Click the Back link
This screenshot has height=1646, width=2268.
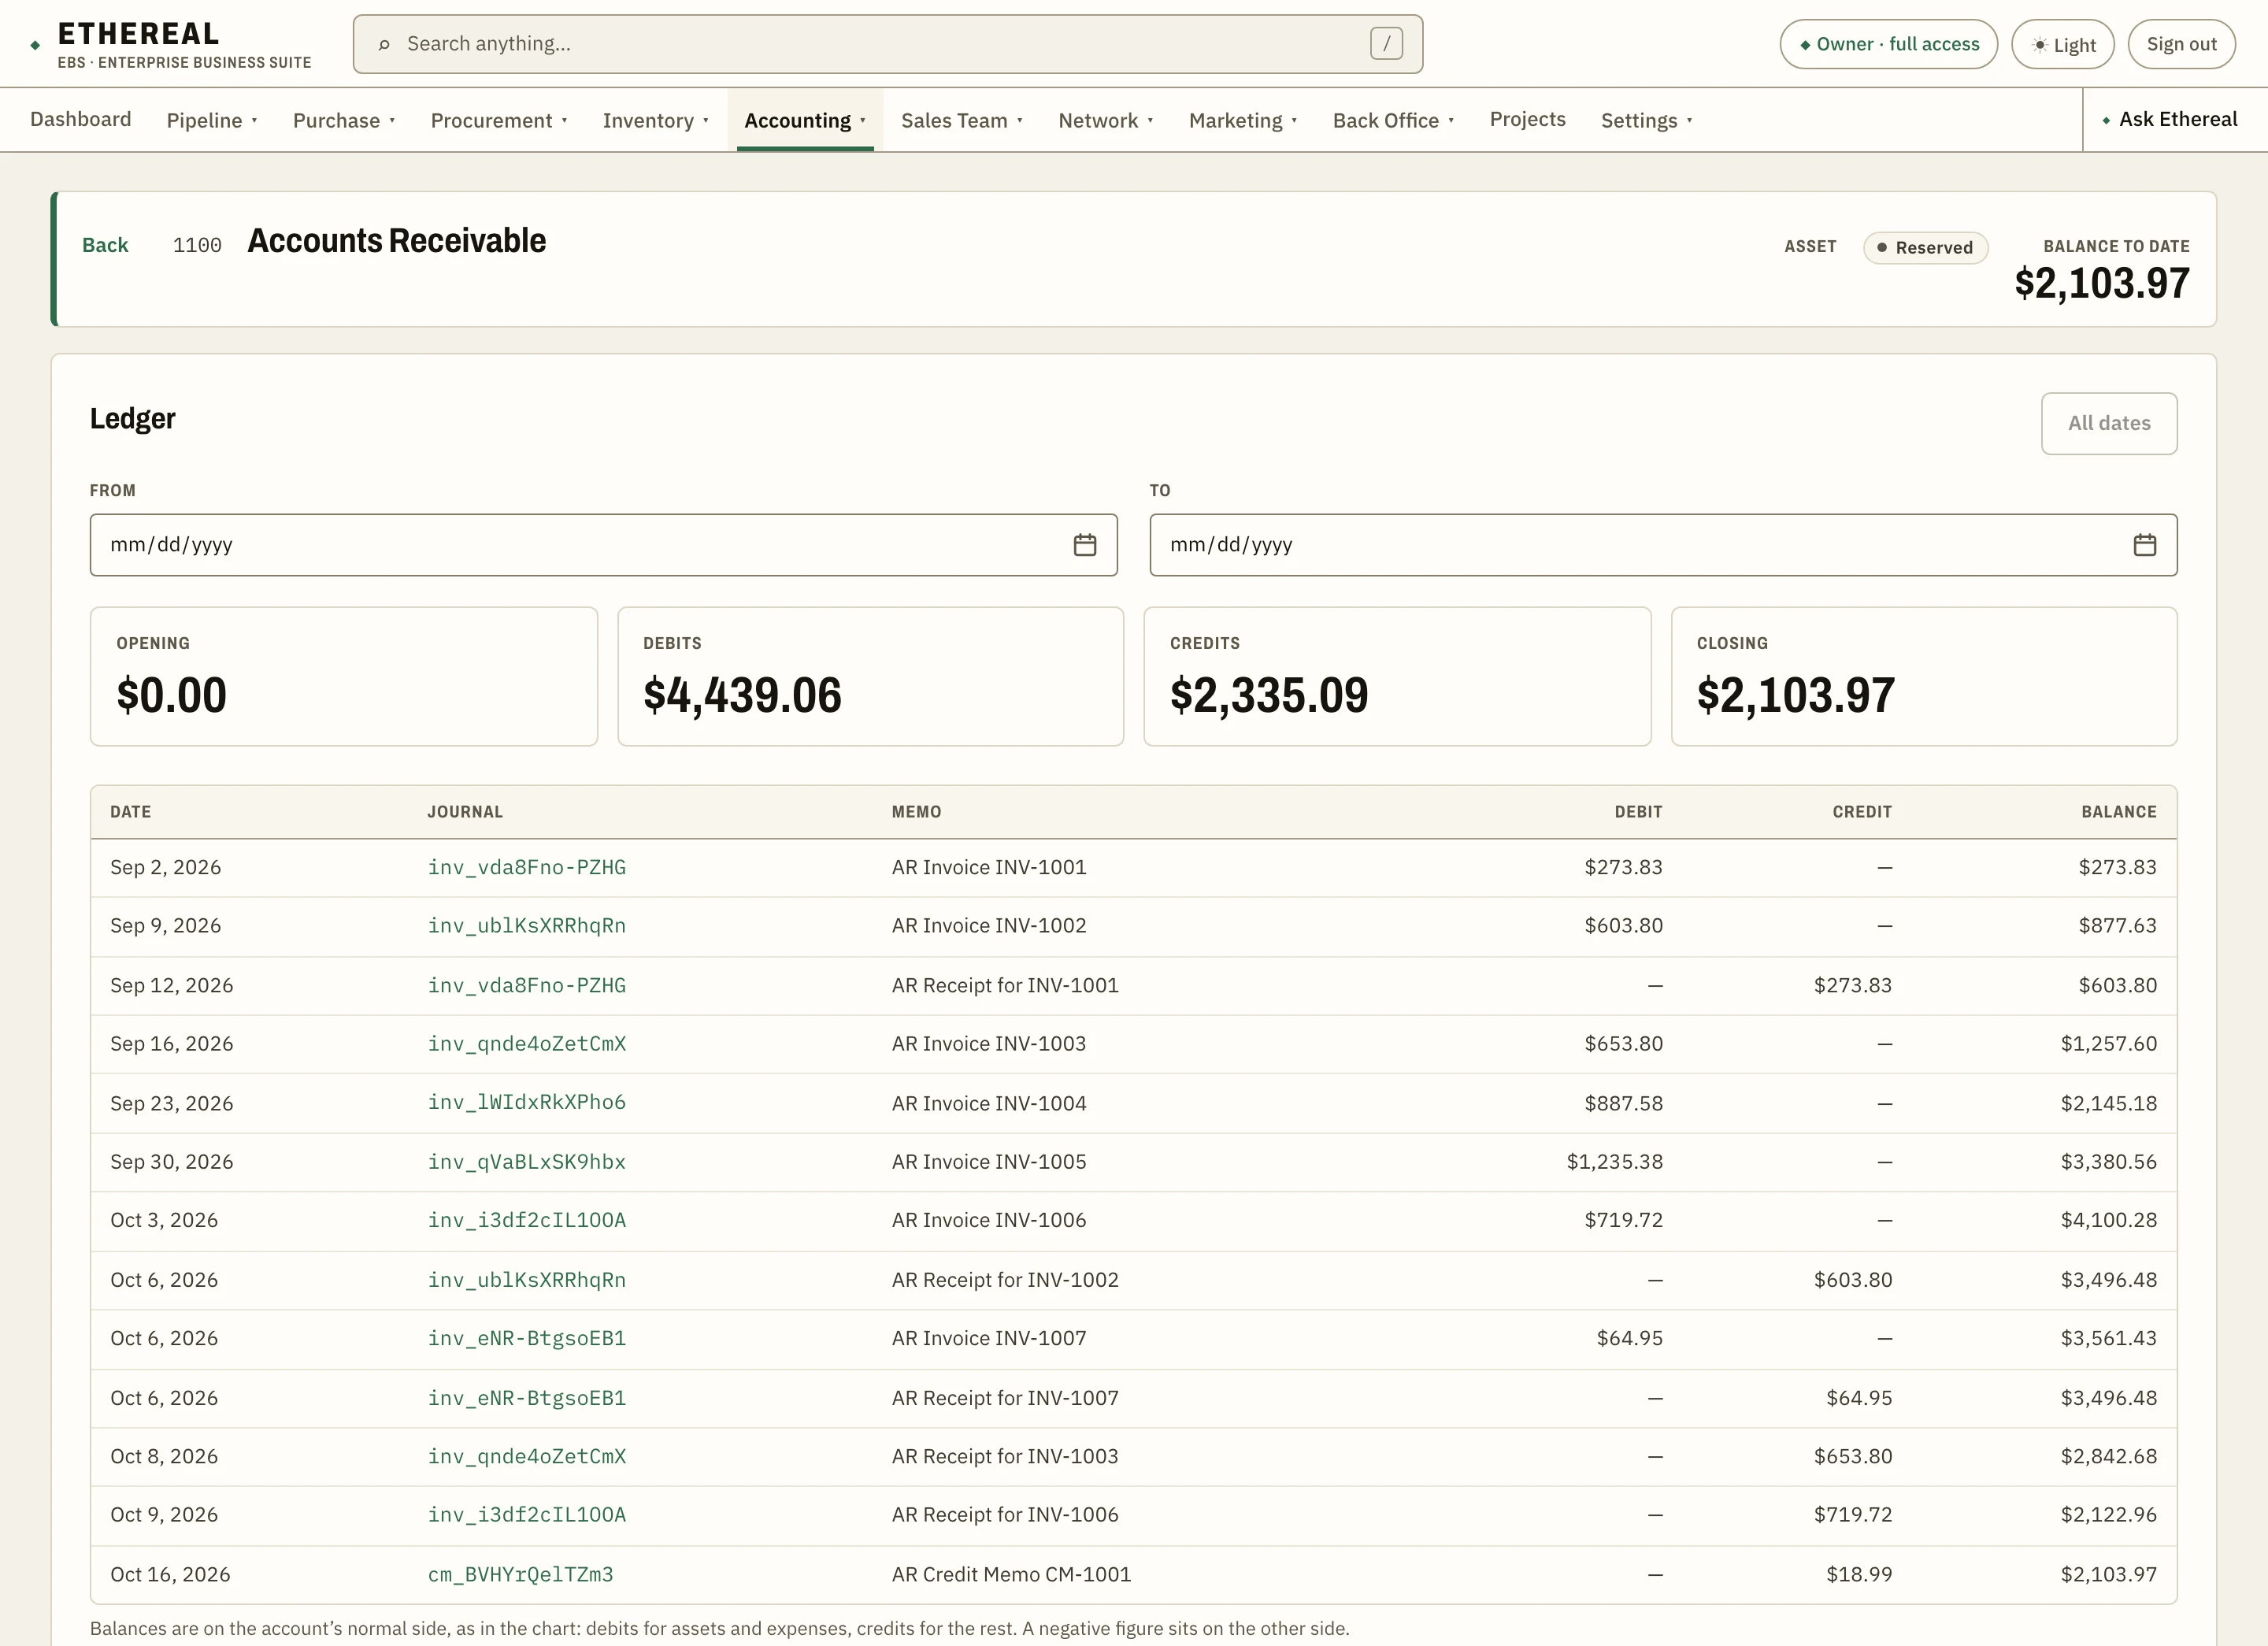click(105, 245)
